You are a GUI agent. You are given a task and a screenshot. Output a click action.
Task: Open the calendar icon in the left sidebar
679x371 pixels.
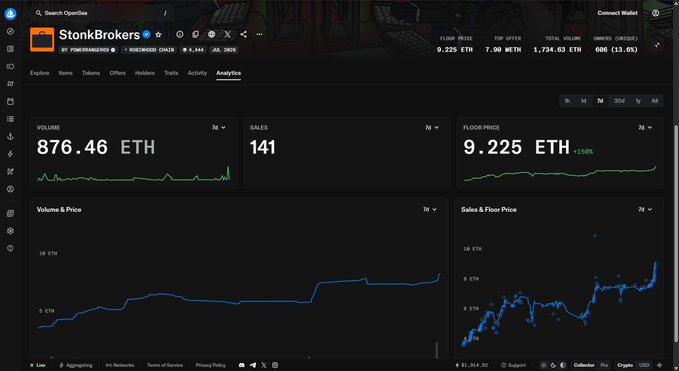(x=10, y=101)
